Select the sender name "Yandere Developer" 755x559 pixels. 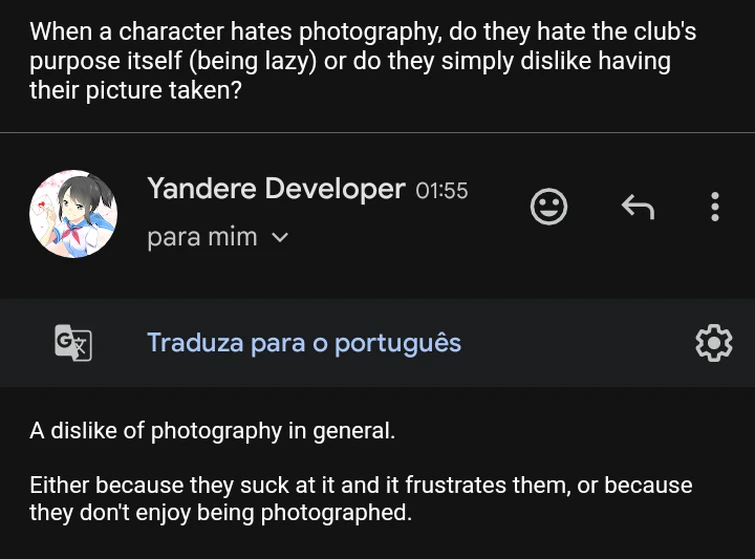pyautogui.click(x=276, y=188)
